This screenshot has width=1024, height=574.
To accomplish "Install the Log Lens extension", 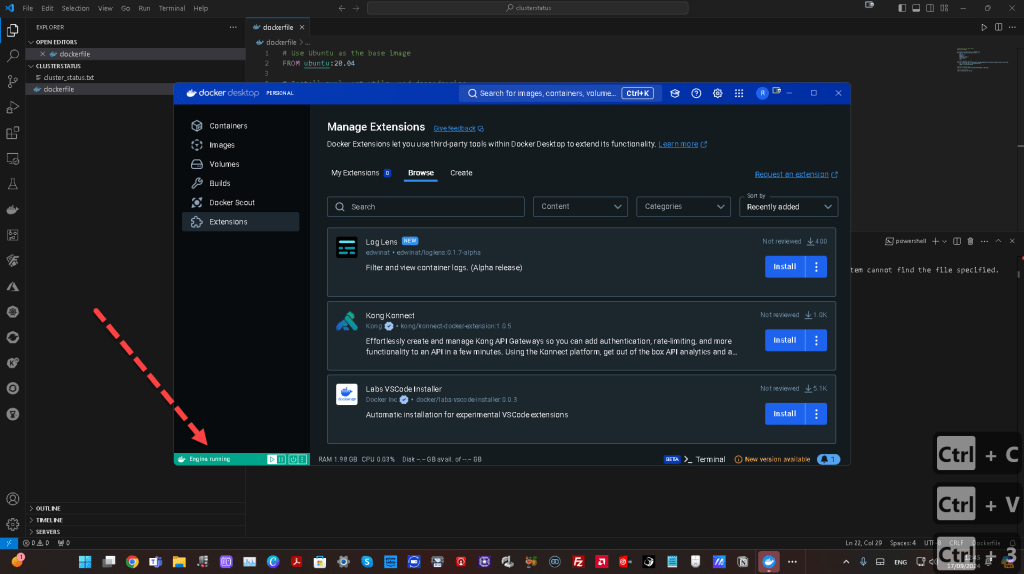I will pos(785,266).
